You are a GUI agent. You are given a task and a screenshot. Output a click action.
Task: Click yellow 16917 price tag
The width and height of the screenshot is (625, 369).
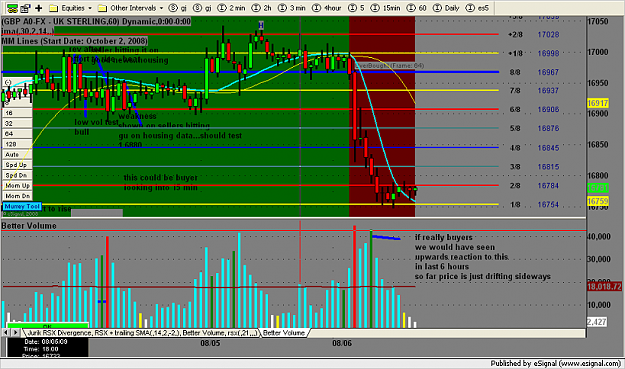pyautogui.click(x=598, y=104)
